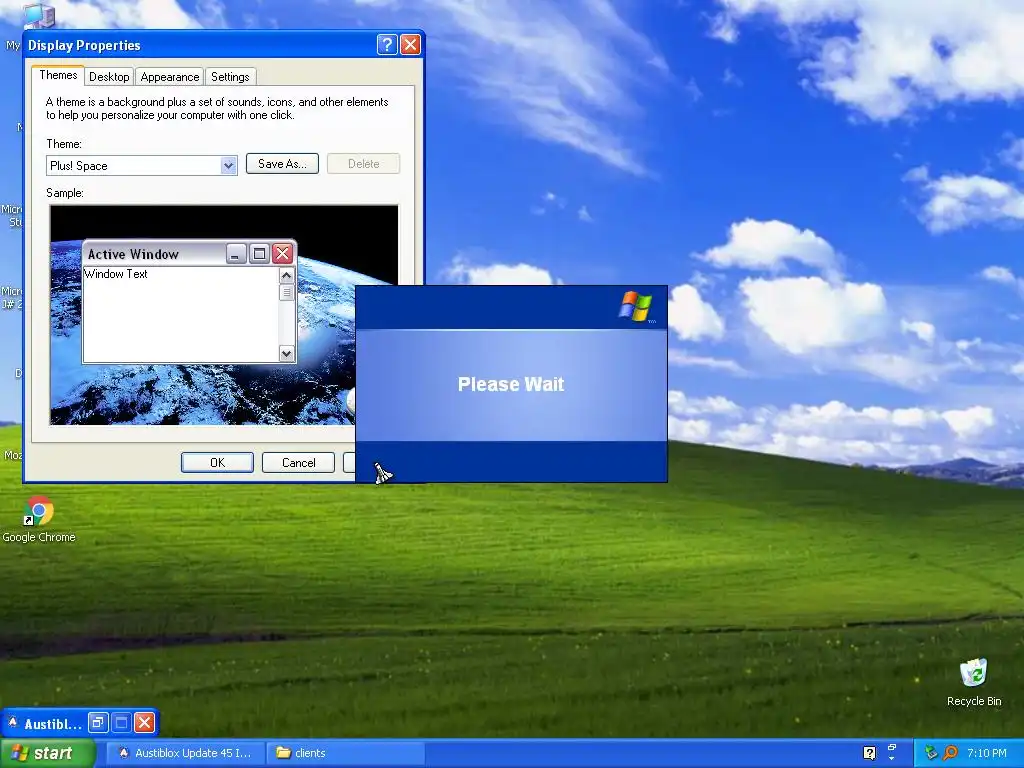This screenshot has width=1024, height=768.
Task: Click the Cancel button in Display Properties
Action: [298, 462]
